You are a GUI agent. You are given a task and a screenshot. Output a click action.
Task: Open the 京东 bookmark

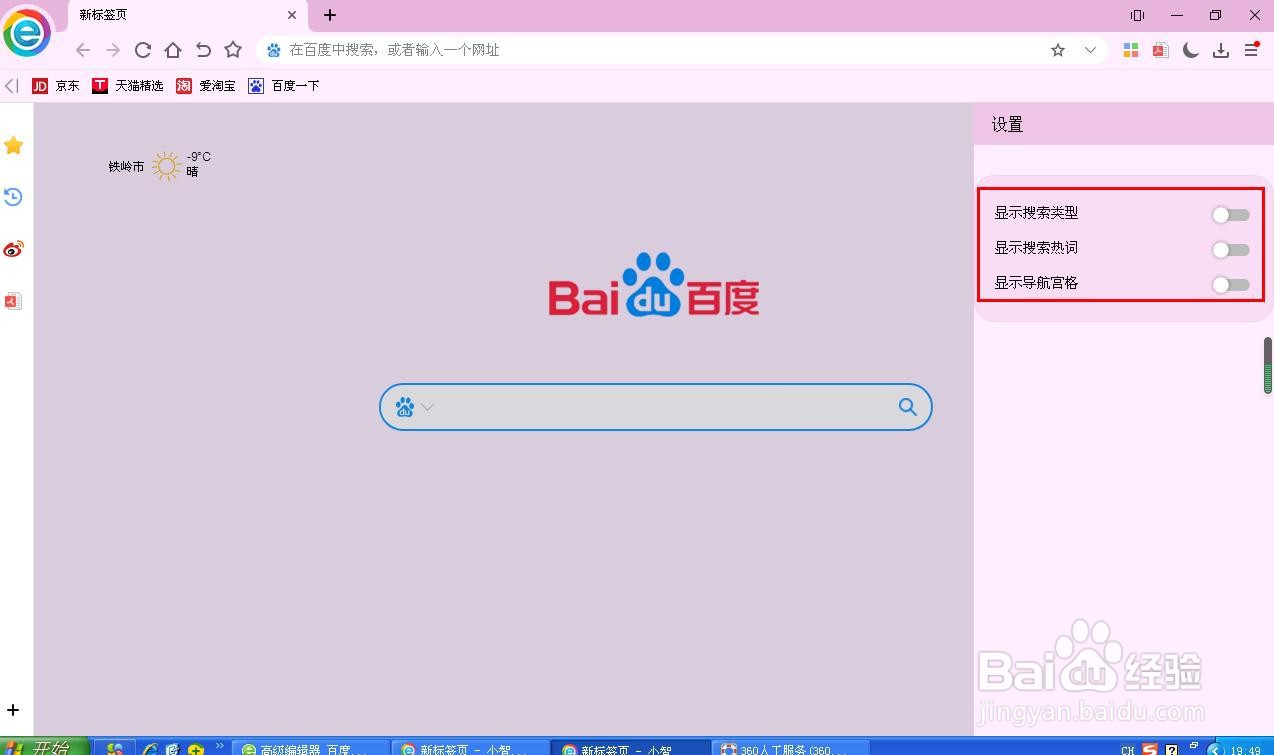tap(56, 86)
